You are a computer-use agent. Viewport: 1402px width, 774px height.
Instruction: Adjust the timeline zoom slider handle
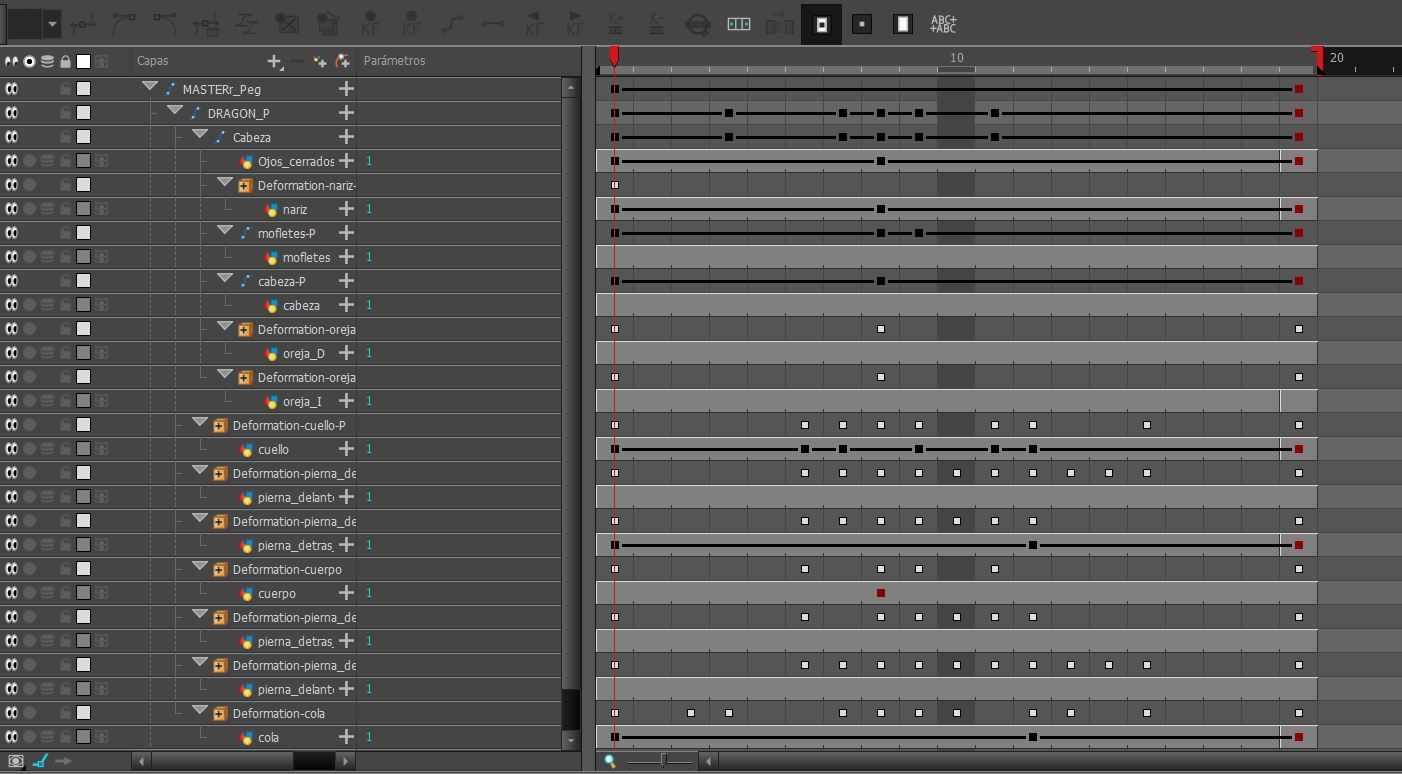[663, 761]
